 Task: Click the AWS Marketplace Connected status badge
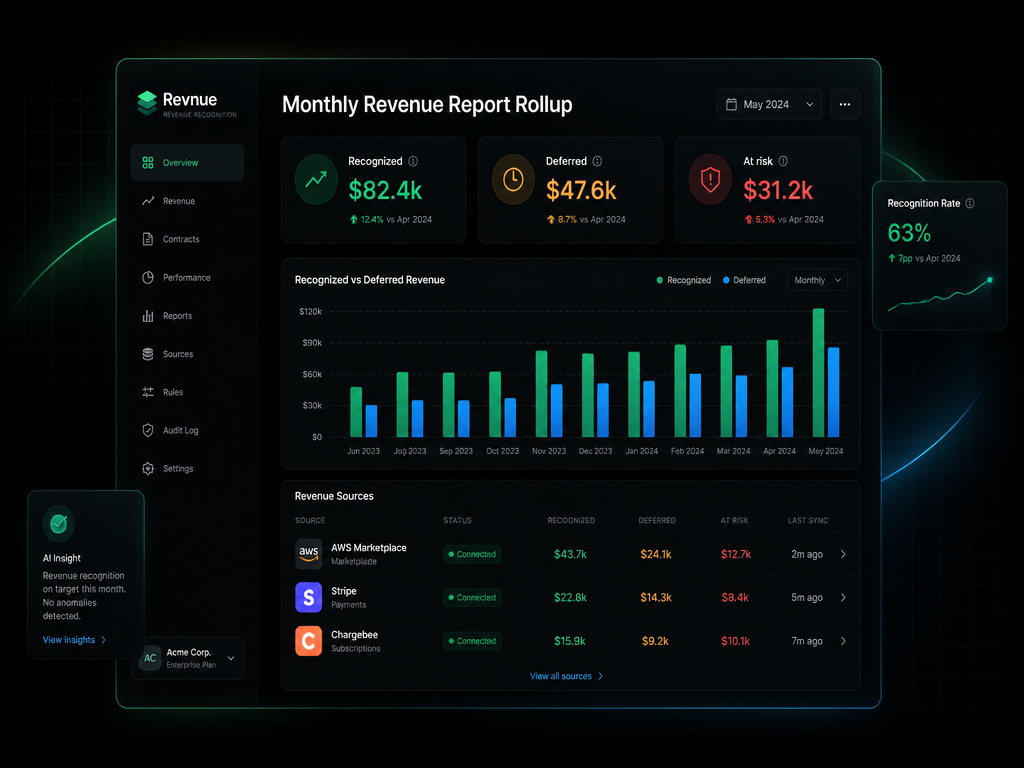(472, 554)
